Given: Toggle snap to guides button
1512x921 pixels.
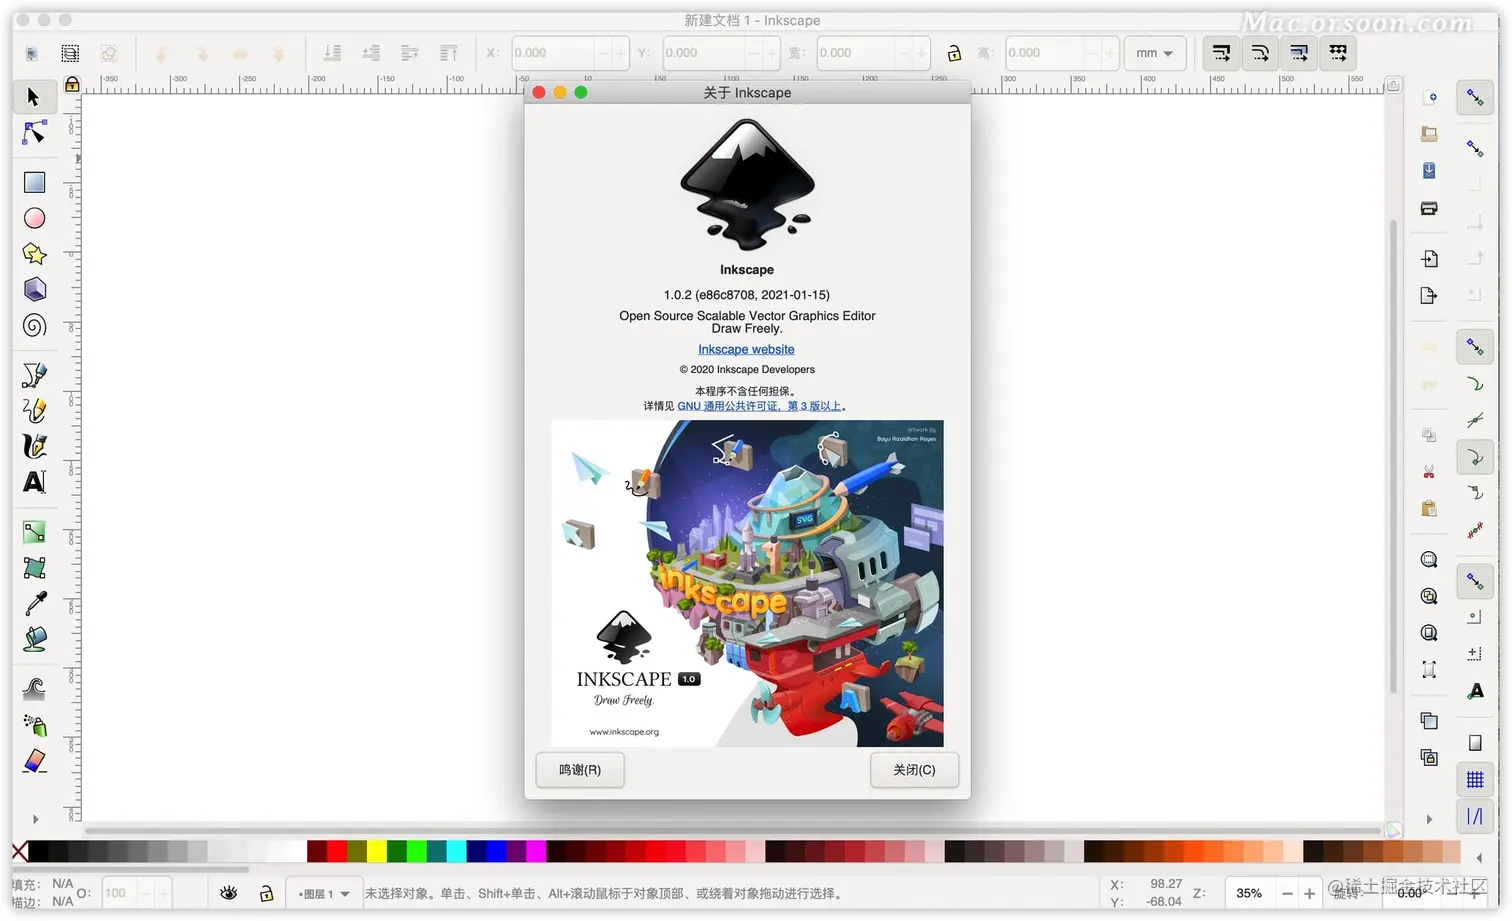Looking at the screenshot, I should tap(1475, 816).
